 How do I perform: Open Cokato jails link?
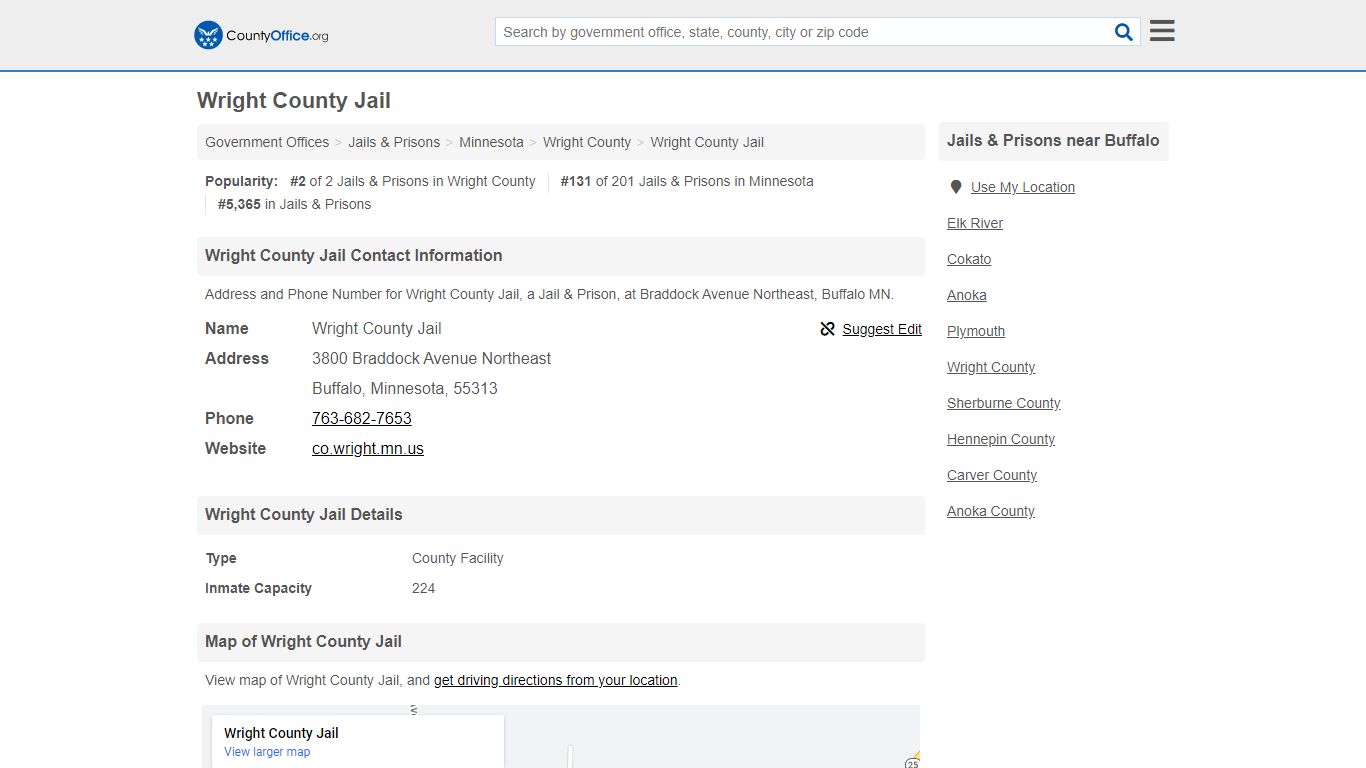(969, 259)
